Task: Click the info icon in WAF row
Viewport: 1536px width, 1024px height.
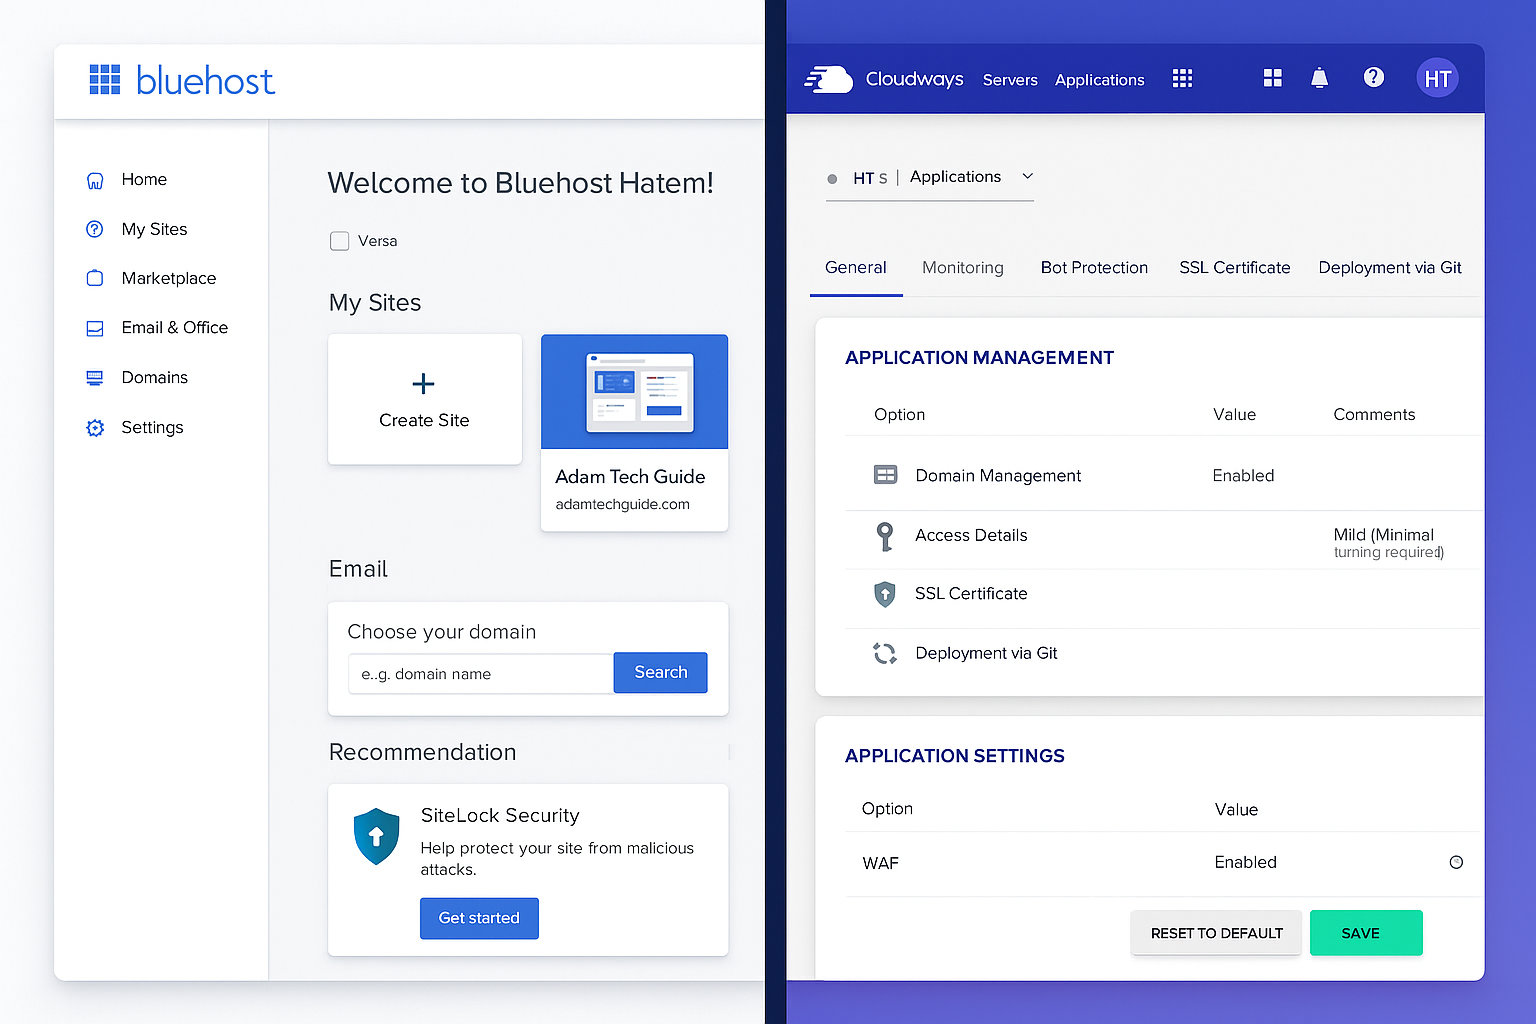Action: [1456, 862]
